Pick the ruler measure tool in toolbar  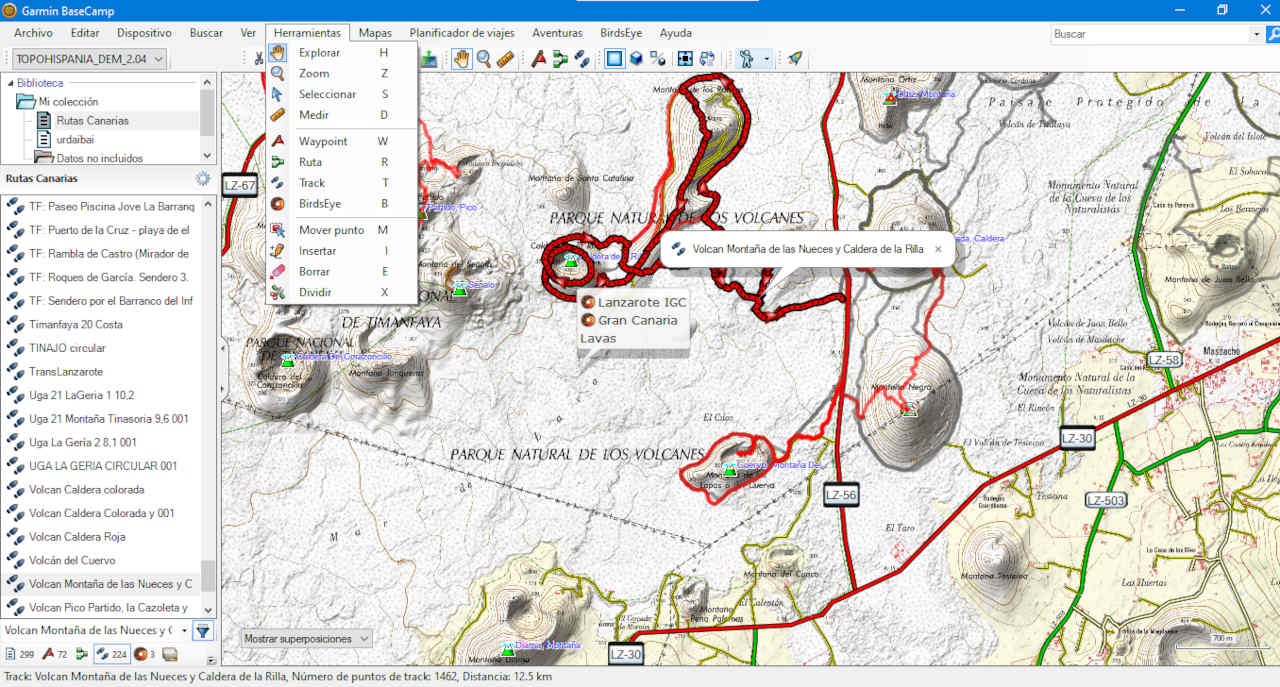pyautogui.click(x=505, y=59)
